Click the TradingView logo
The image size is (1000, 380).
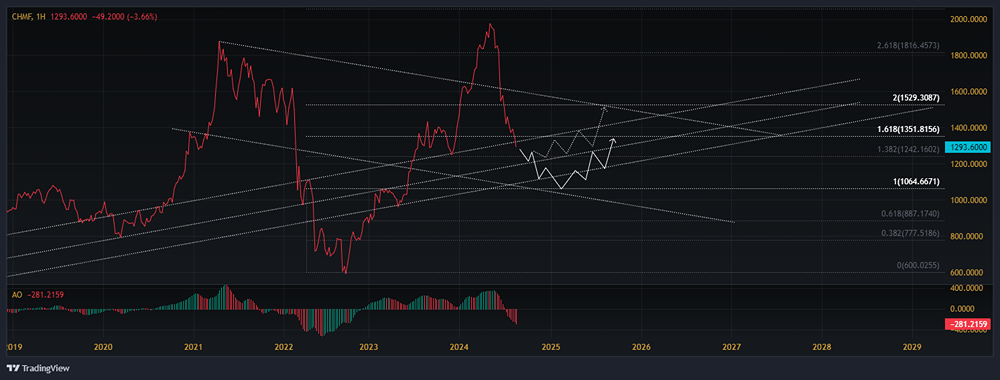[x=38, y=368]
